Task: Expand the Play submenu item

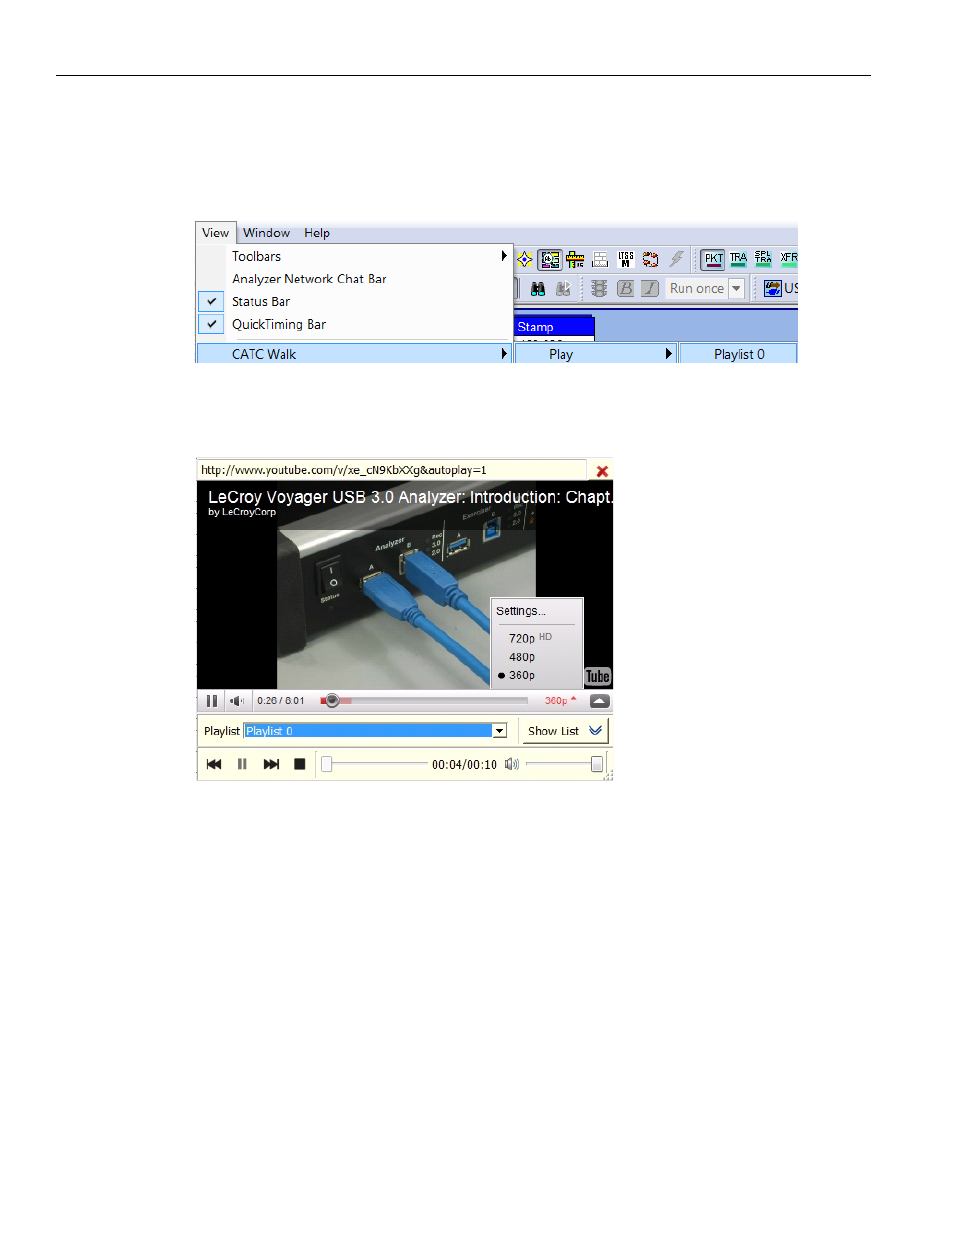Action: click(x=596, y=354)
